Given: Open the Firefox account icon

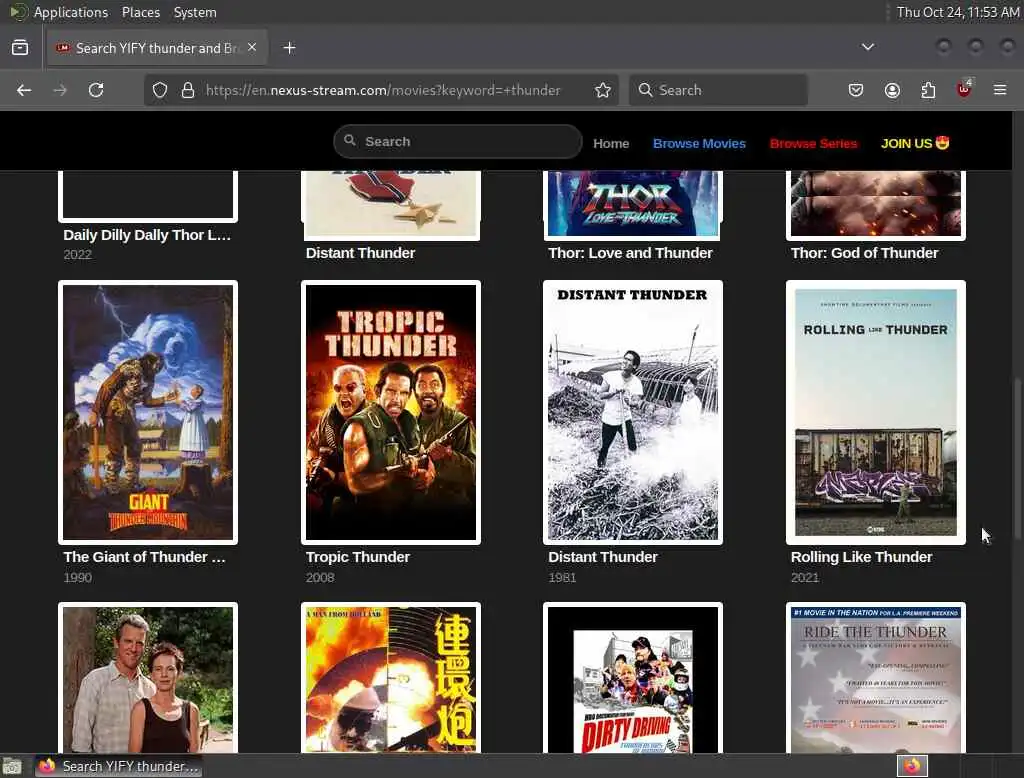Looking at the screenshot, I should pos(892,90).
